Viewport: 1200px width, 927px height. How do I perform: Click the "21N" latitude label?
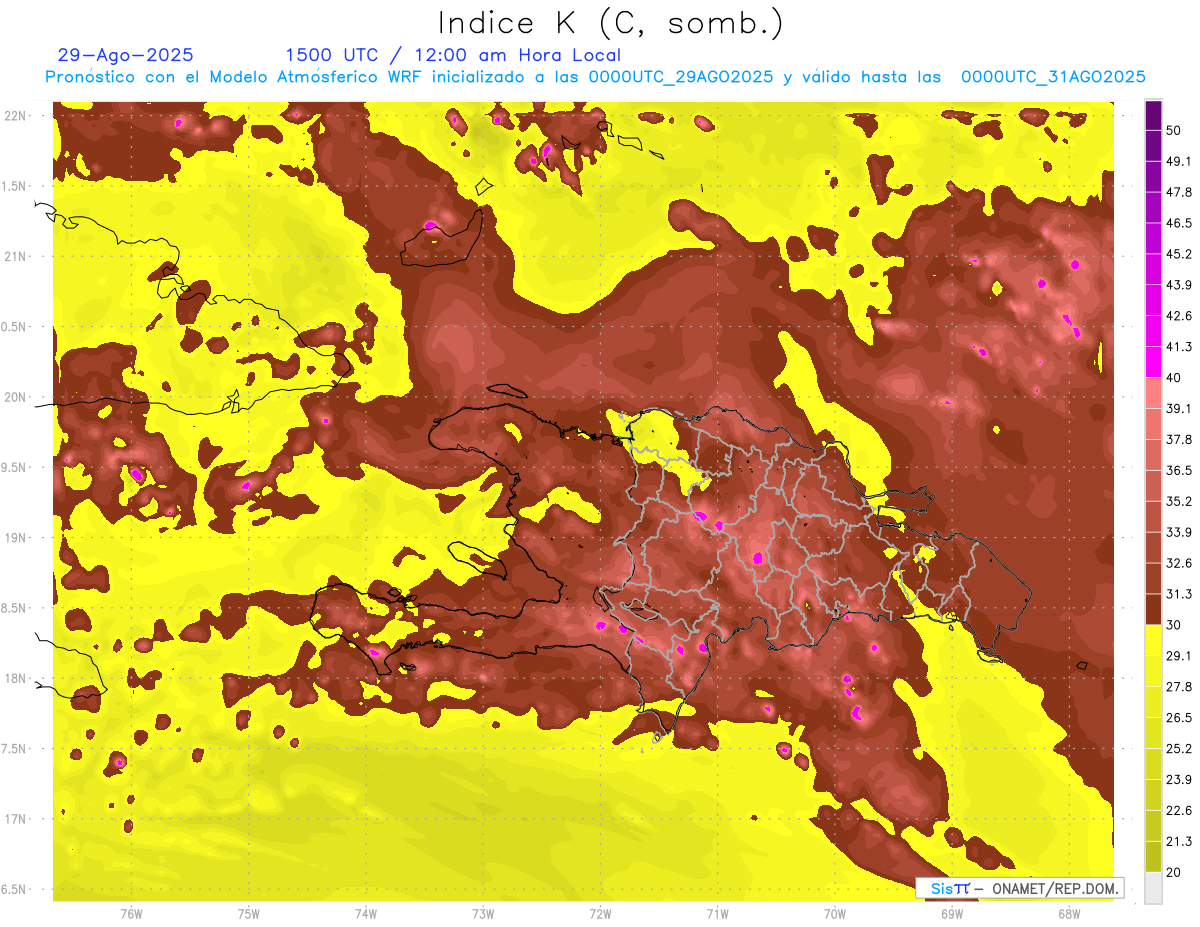point(17,256)
